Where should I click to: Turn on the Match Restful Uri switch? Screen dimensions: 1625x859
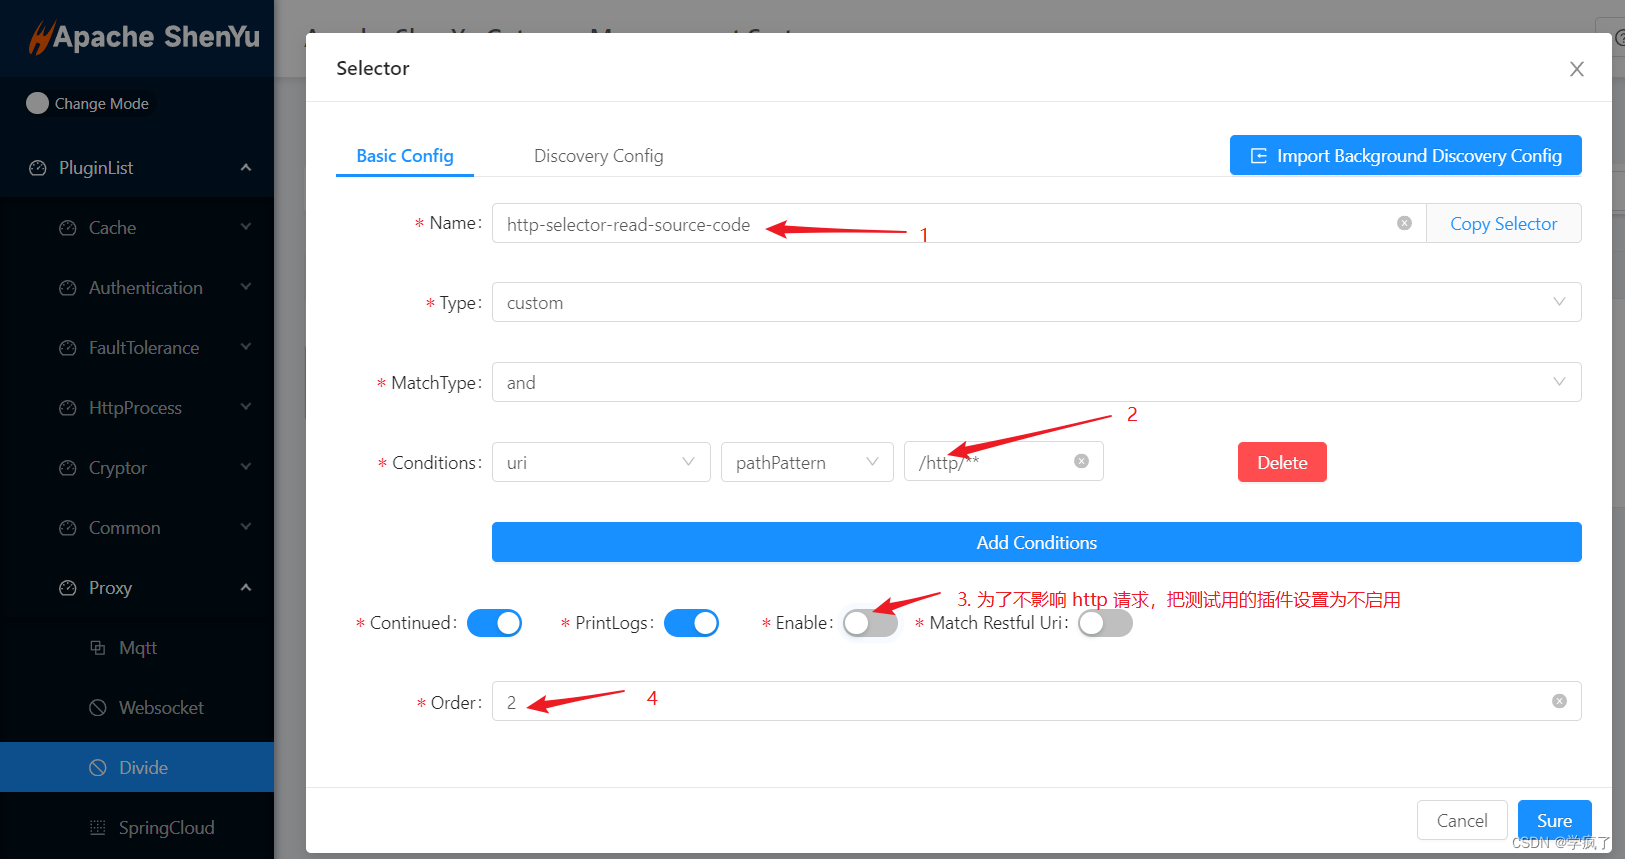pyautogui.click(x=1105, y=623)
